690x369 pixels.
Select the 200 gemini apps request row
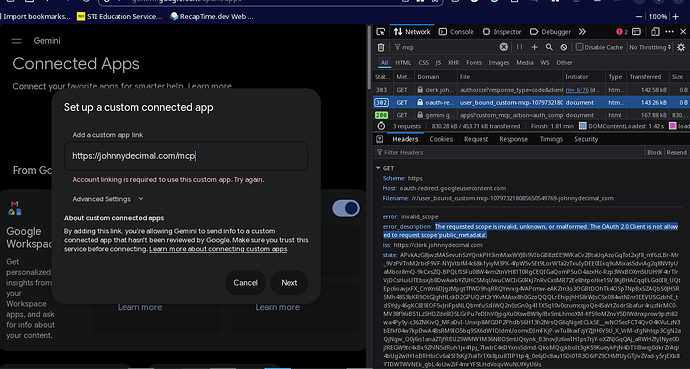click(x=531, y=115)
